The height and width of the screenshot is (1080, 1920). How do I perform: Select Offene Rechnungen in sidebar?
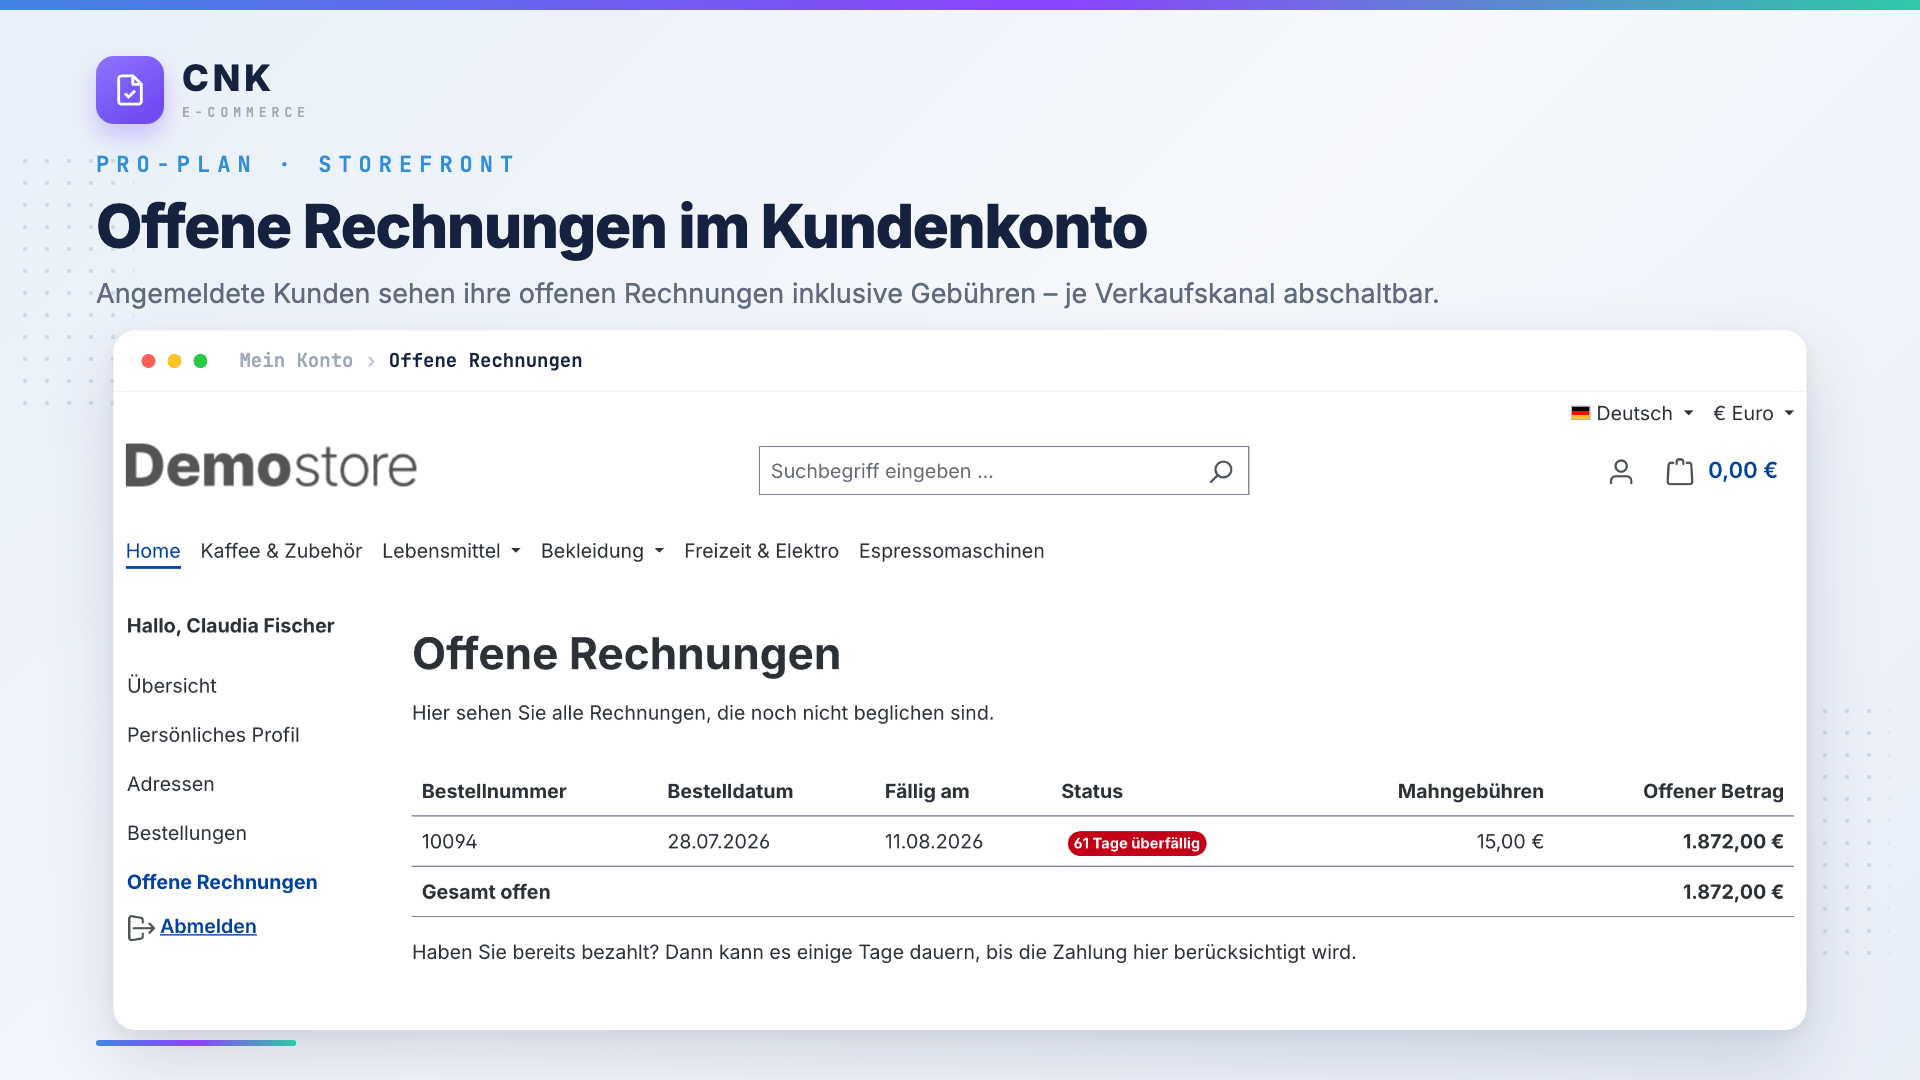tap(222, 882)
